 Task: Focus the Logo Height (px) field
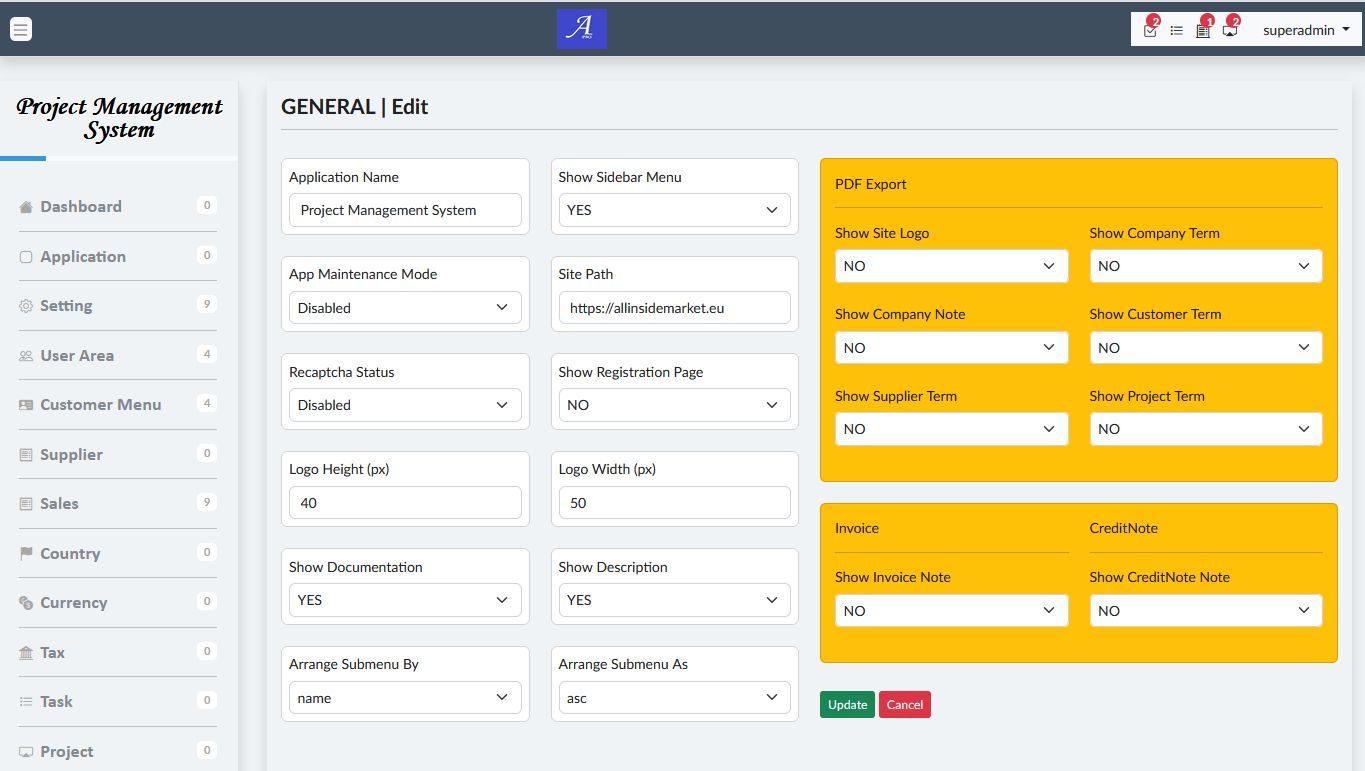point(405,503)
